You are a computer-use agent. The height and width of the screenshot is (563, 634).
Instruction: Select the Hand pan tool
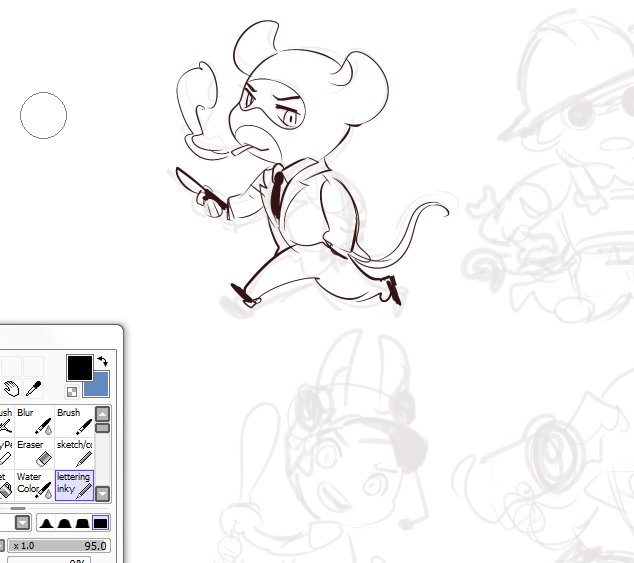coord(11,388)
